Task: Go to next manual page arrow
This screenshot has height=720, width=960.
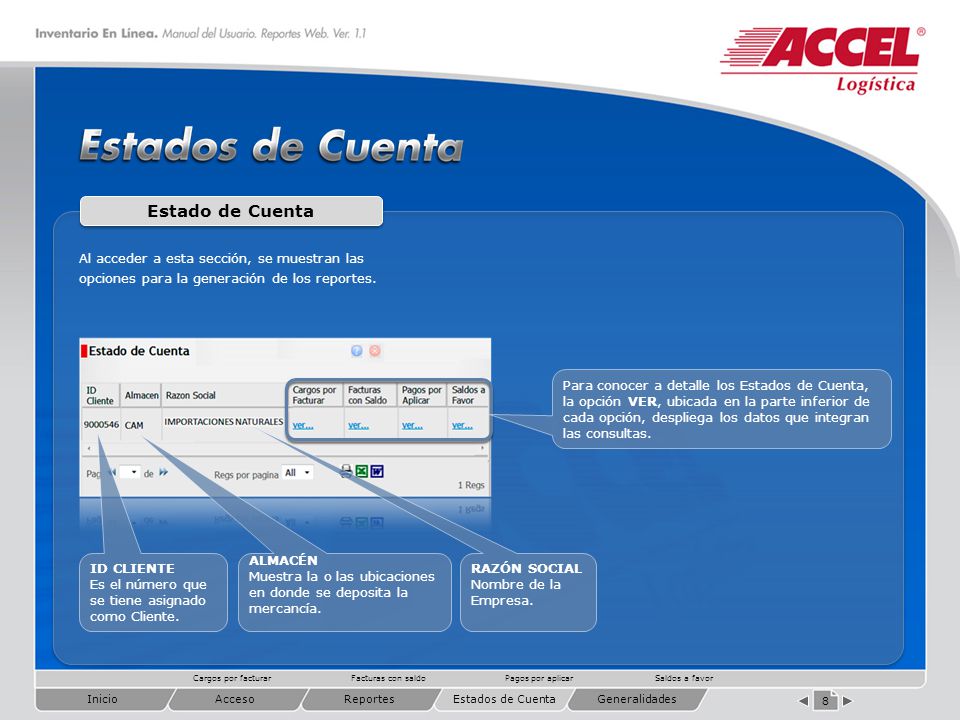Action: click(847, 700)
